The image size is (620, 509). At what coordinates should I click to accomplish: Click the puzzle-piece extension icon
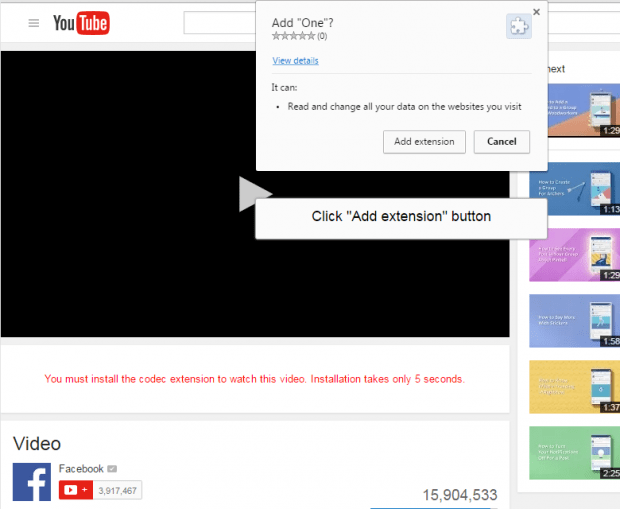point(518,26)
